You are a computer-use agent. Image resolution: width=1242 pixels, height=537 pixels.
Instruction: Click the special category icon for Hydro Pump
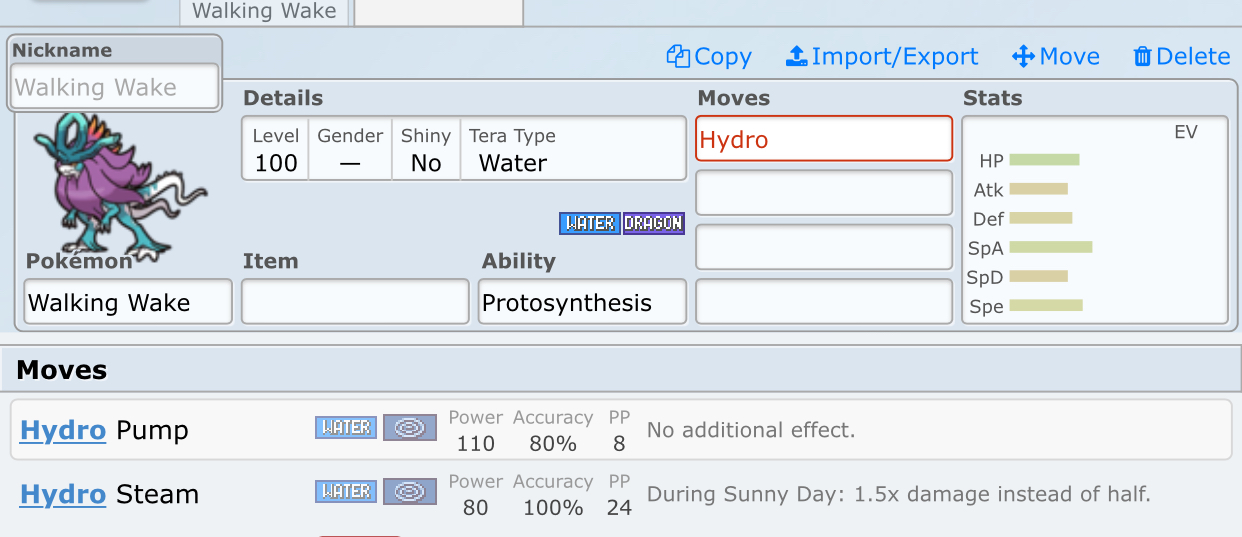click(x=410, y=428)
